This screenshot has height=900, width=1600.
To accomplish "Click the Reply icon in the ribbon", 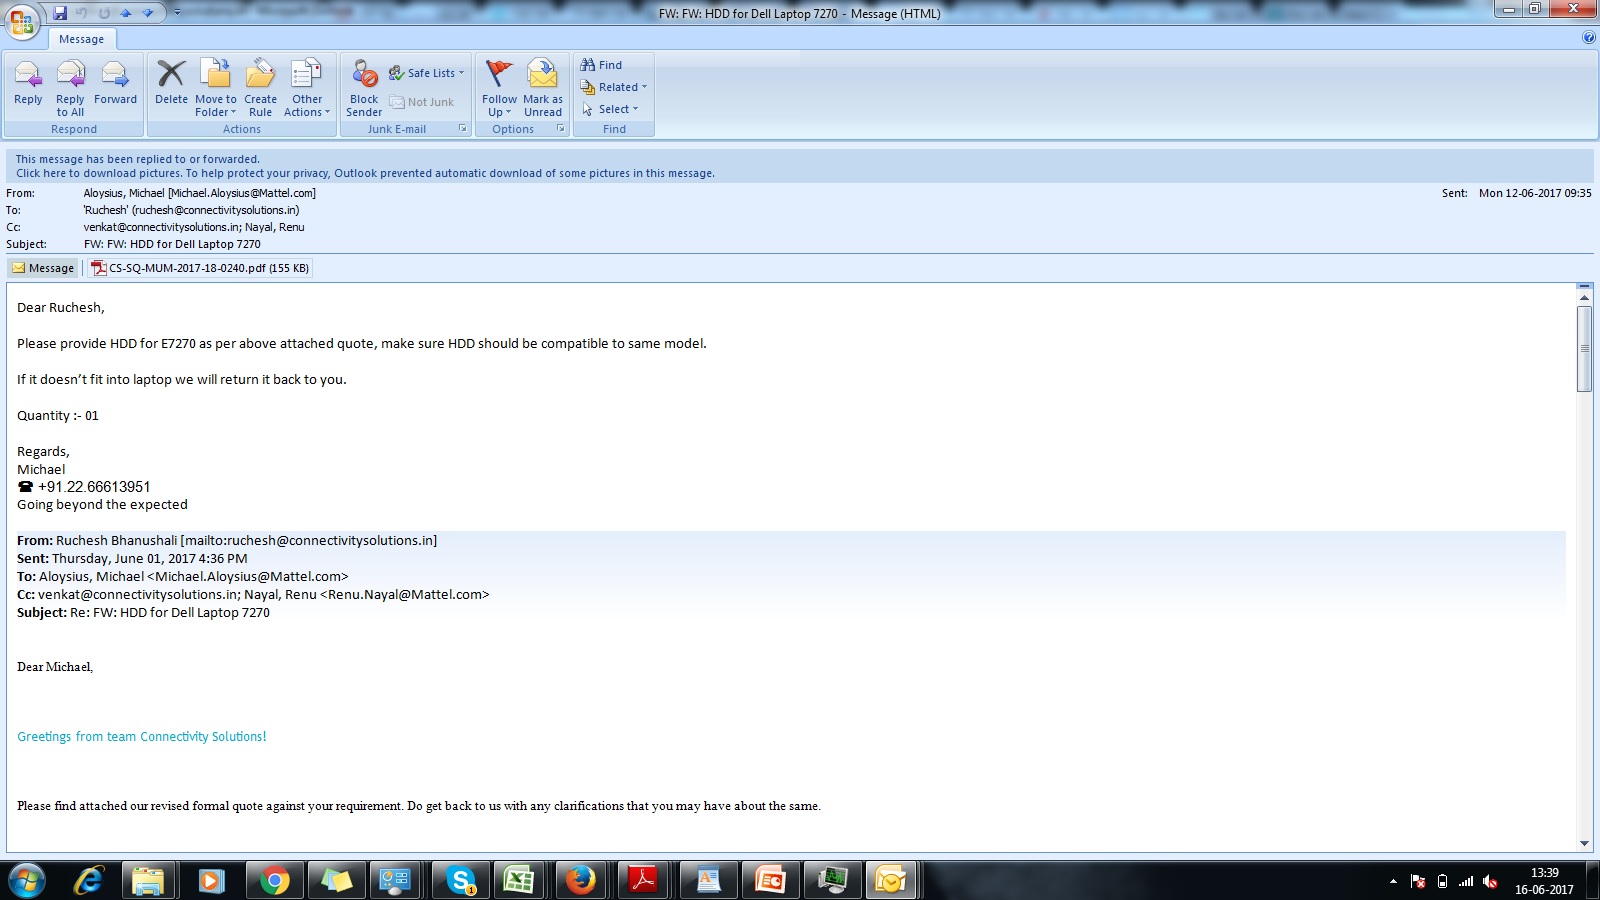I will [28, 84].
